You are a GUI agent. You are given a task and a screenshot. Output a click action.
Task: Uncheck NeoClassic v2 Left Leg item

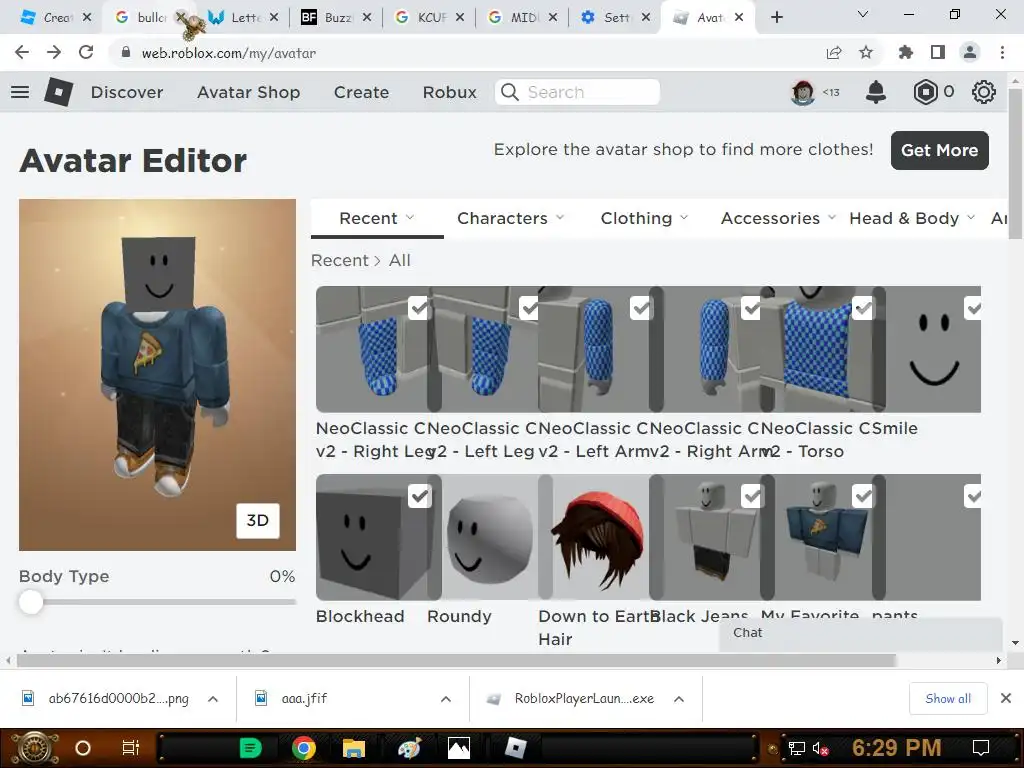[530, 308]
